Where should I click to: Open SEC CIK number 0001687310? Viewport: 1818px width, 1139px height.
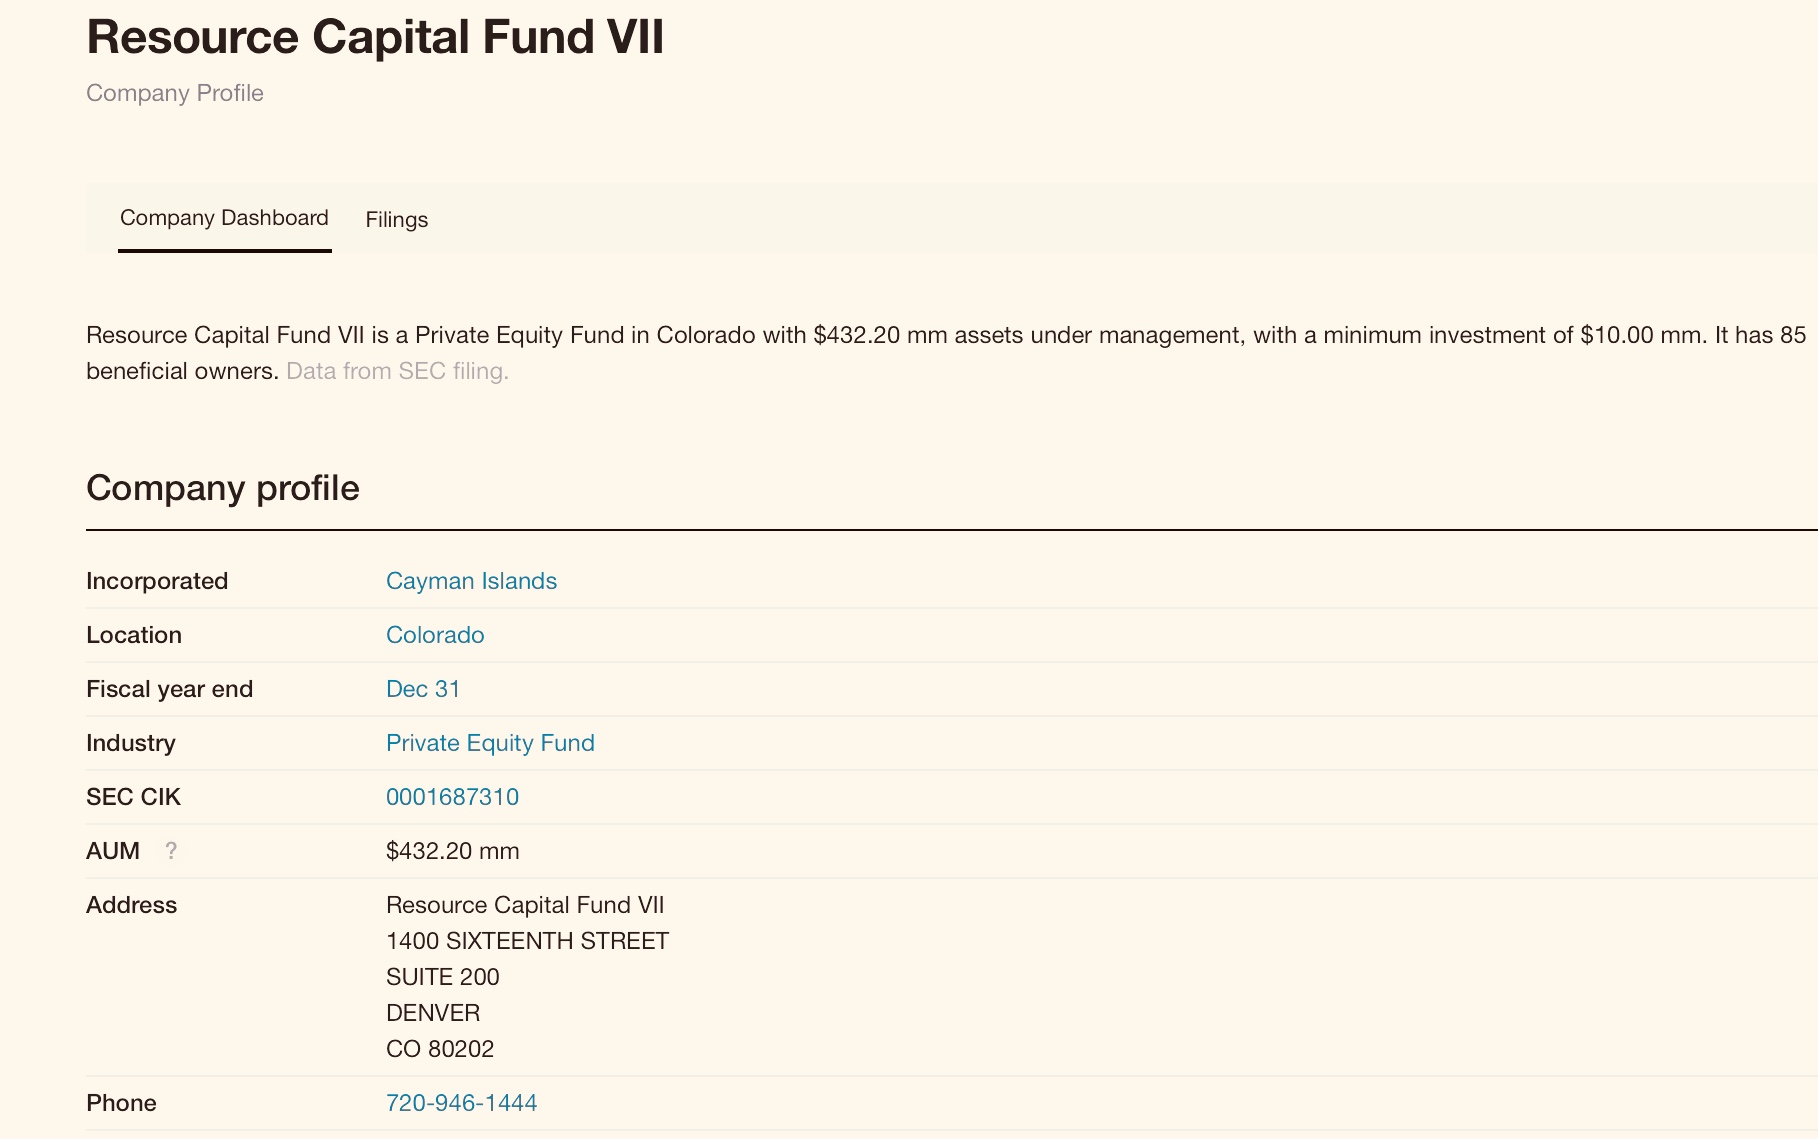coord(452,797)
